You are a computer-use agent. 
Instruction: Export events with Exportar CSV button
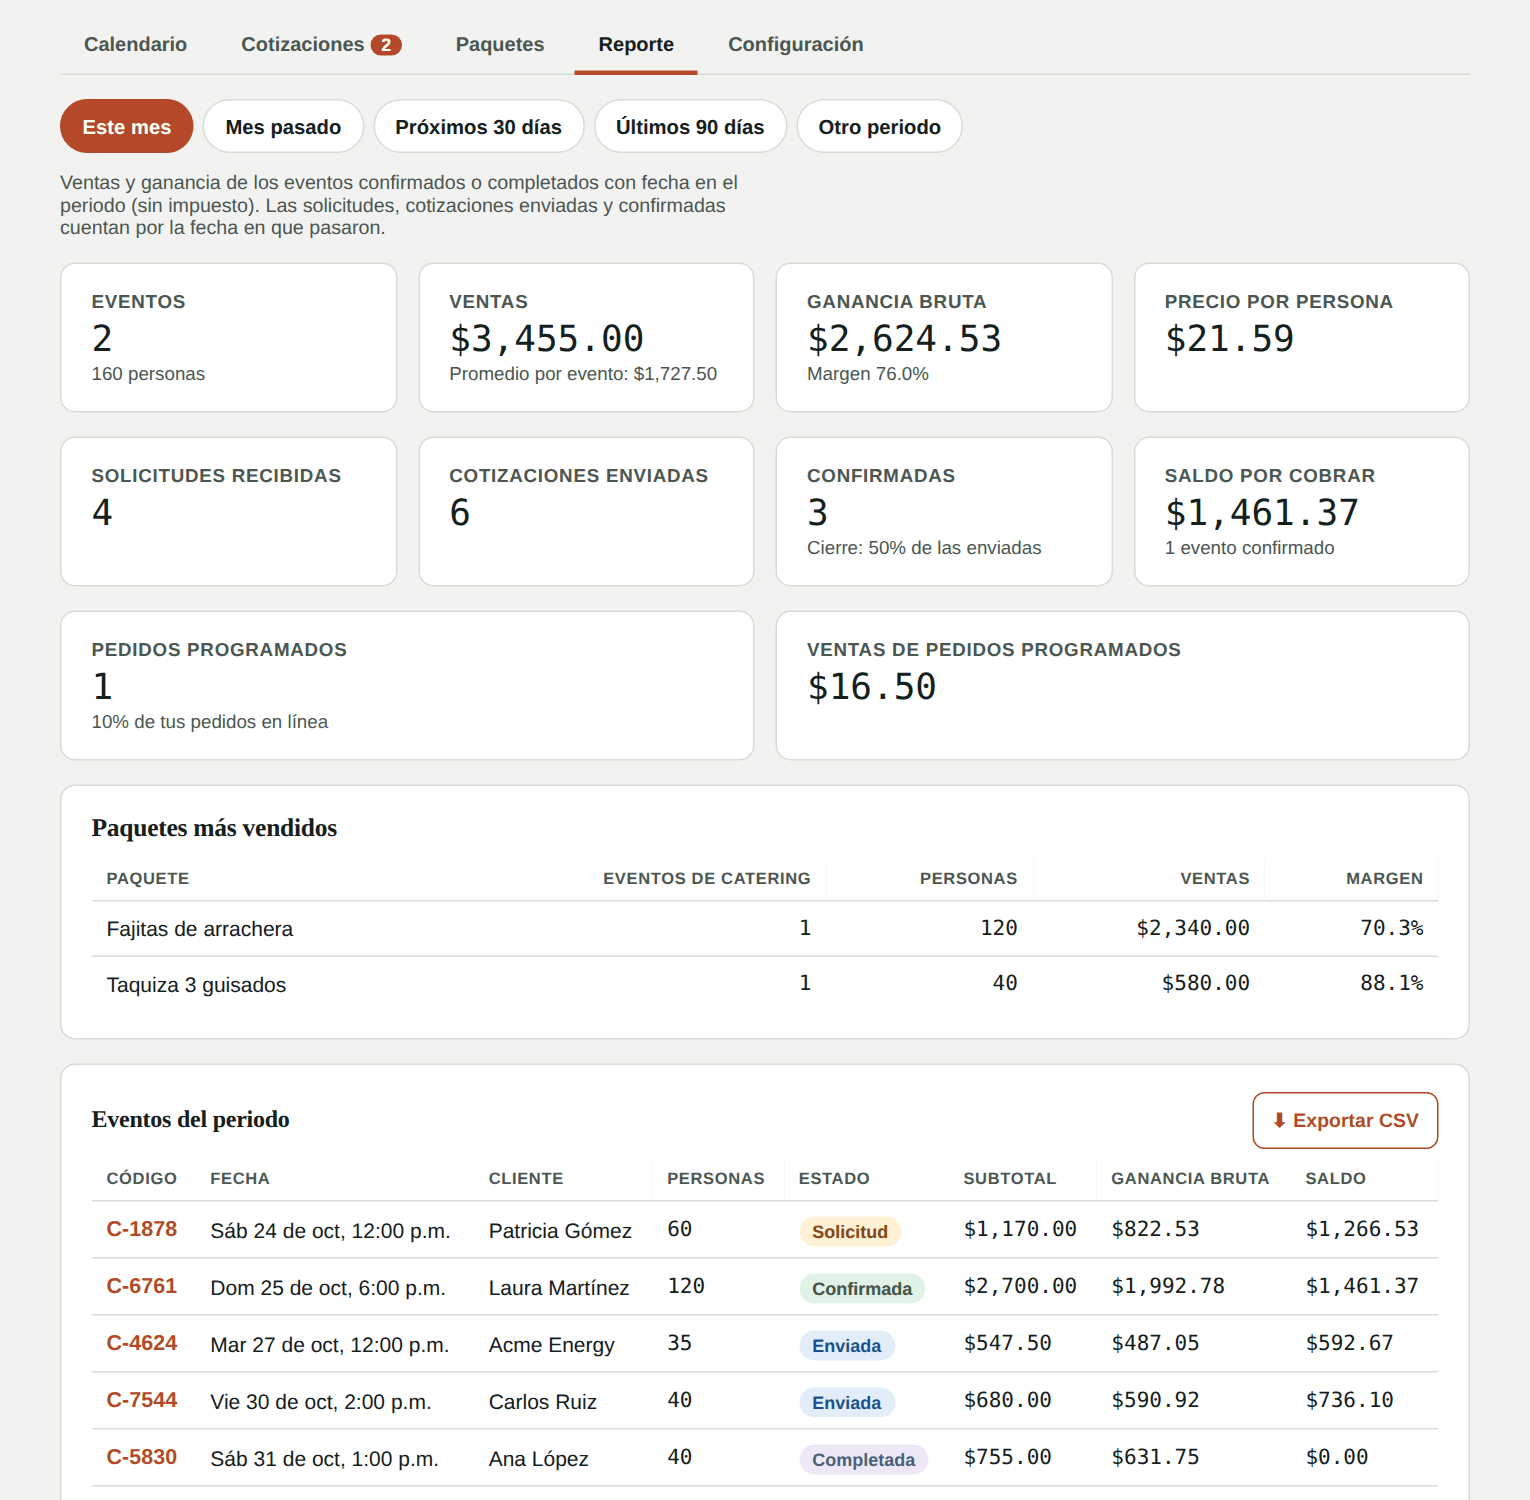(x=1345, y=1120)
